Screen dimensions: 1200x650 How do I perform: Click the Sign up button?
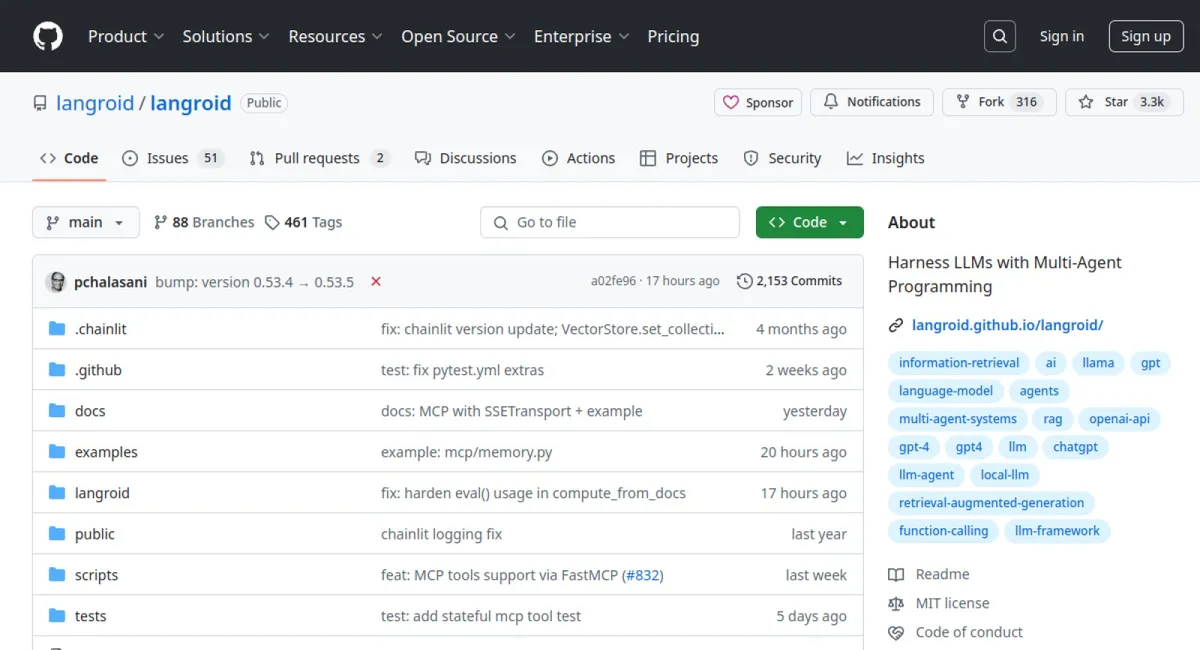[1146, 36]
